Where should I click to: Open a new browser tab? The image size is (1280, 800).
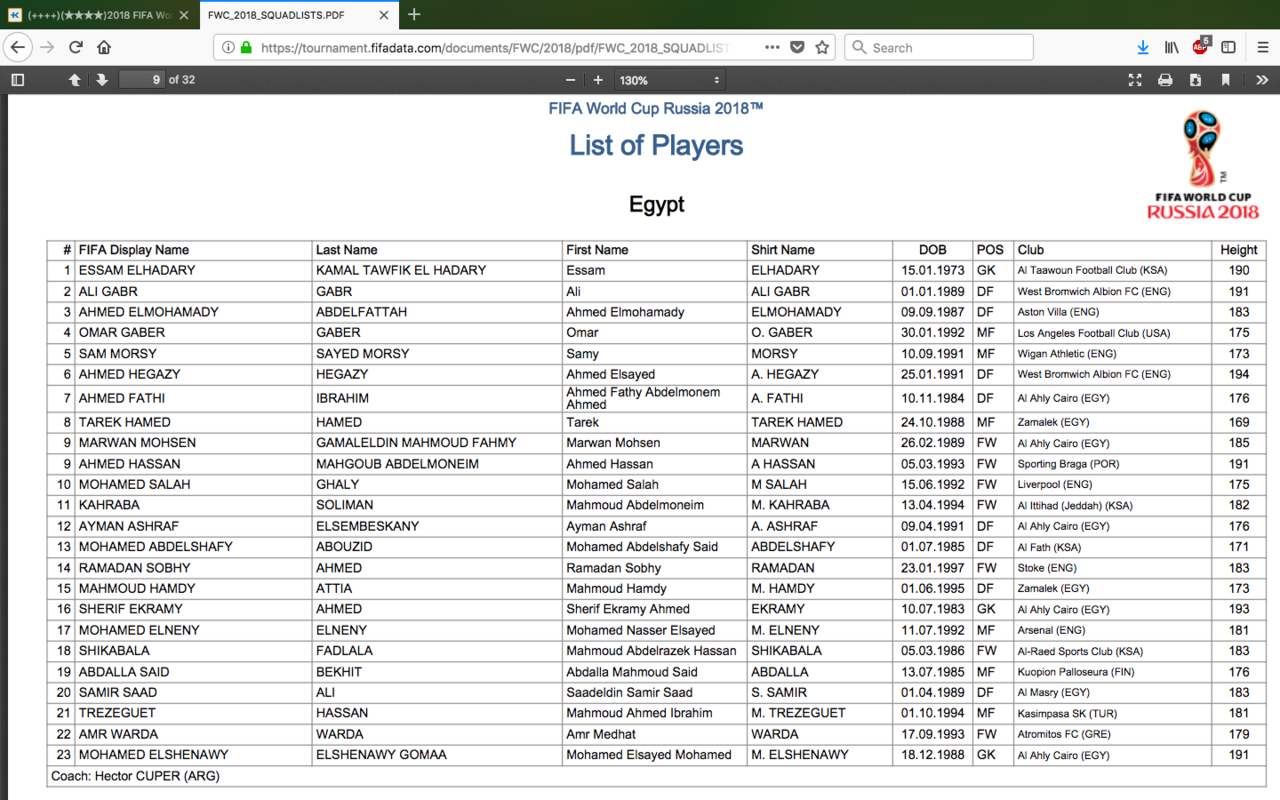coord(414,15)
